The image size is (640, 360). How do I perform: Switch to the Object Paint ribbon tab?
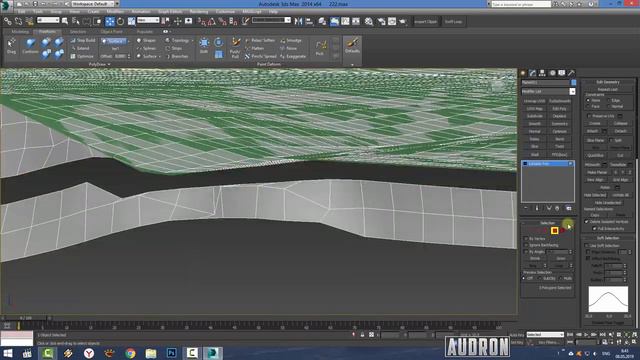coord(111,31)
